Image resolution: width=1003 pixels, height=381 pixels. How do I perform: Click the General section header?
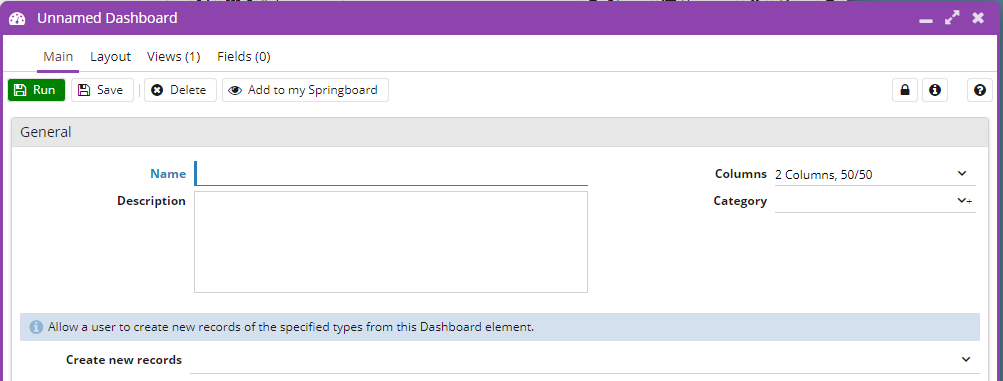[x=500, y=132]
